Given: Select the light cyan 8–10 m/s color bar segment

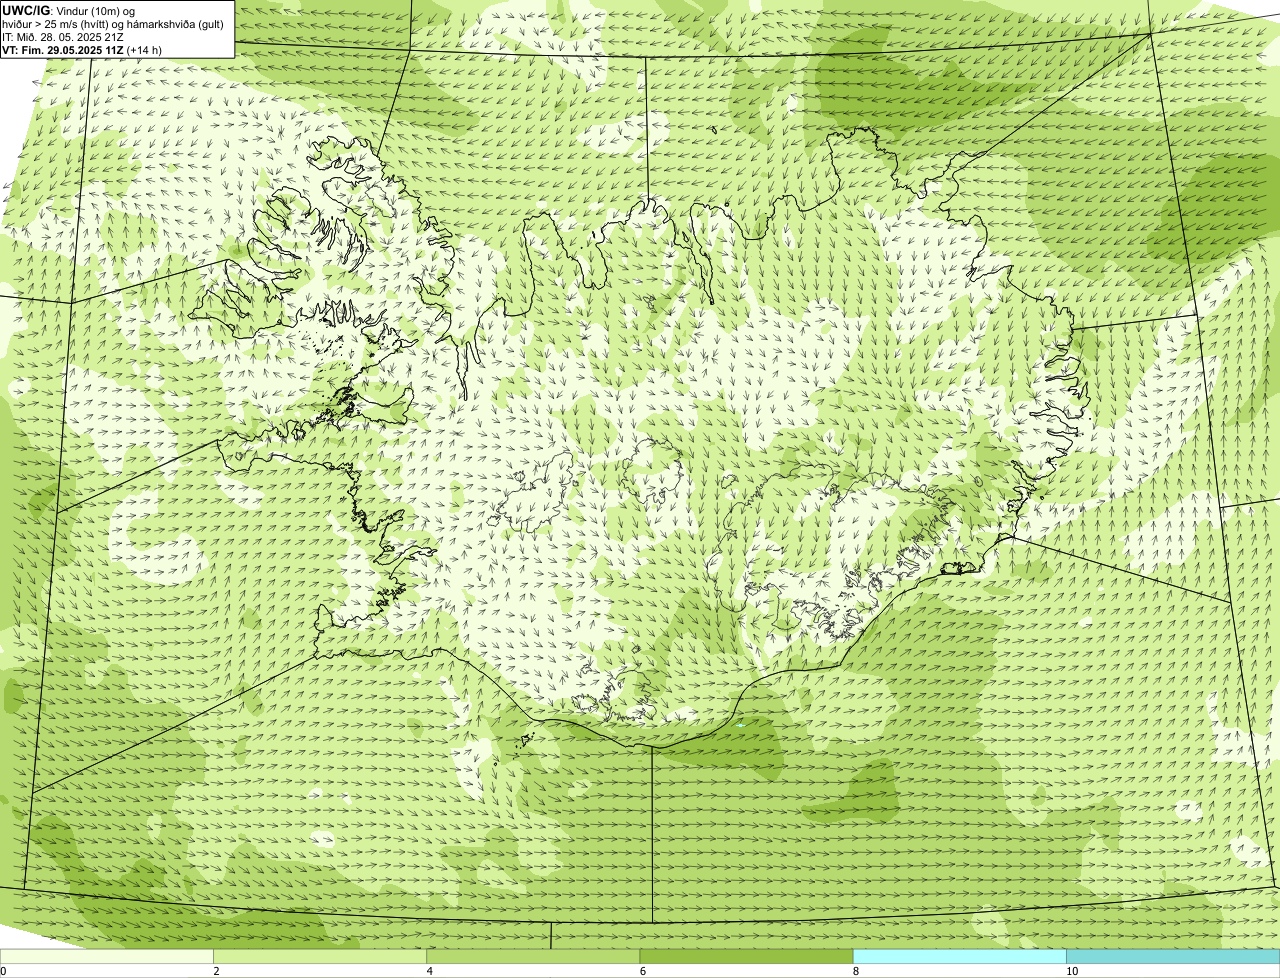Looking at the screenshot, I should click(959, 957).
